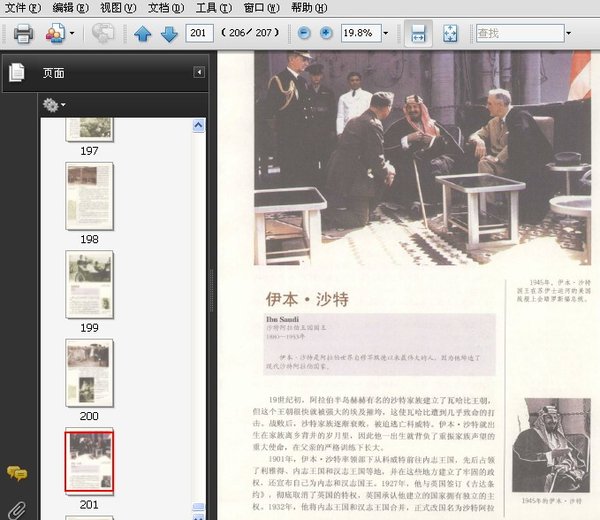
Task: Click the small 1945 portrait photo
Action: (551, 445)
